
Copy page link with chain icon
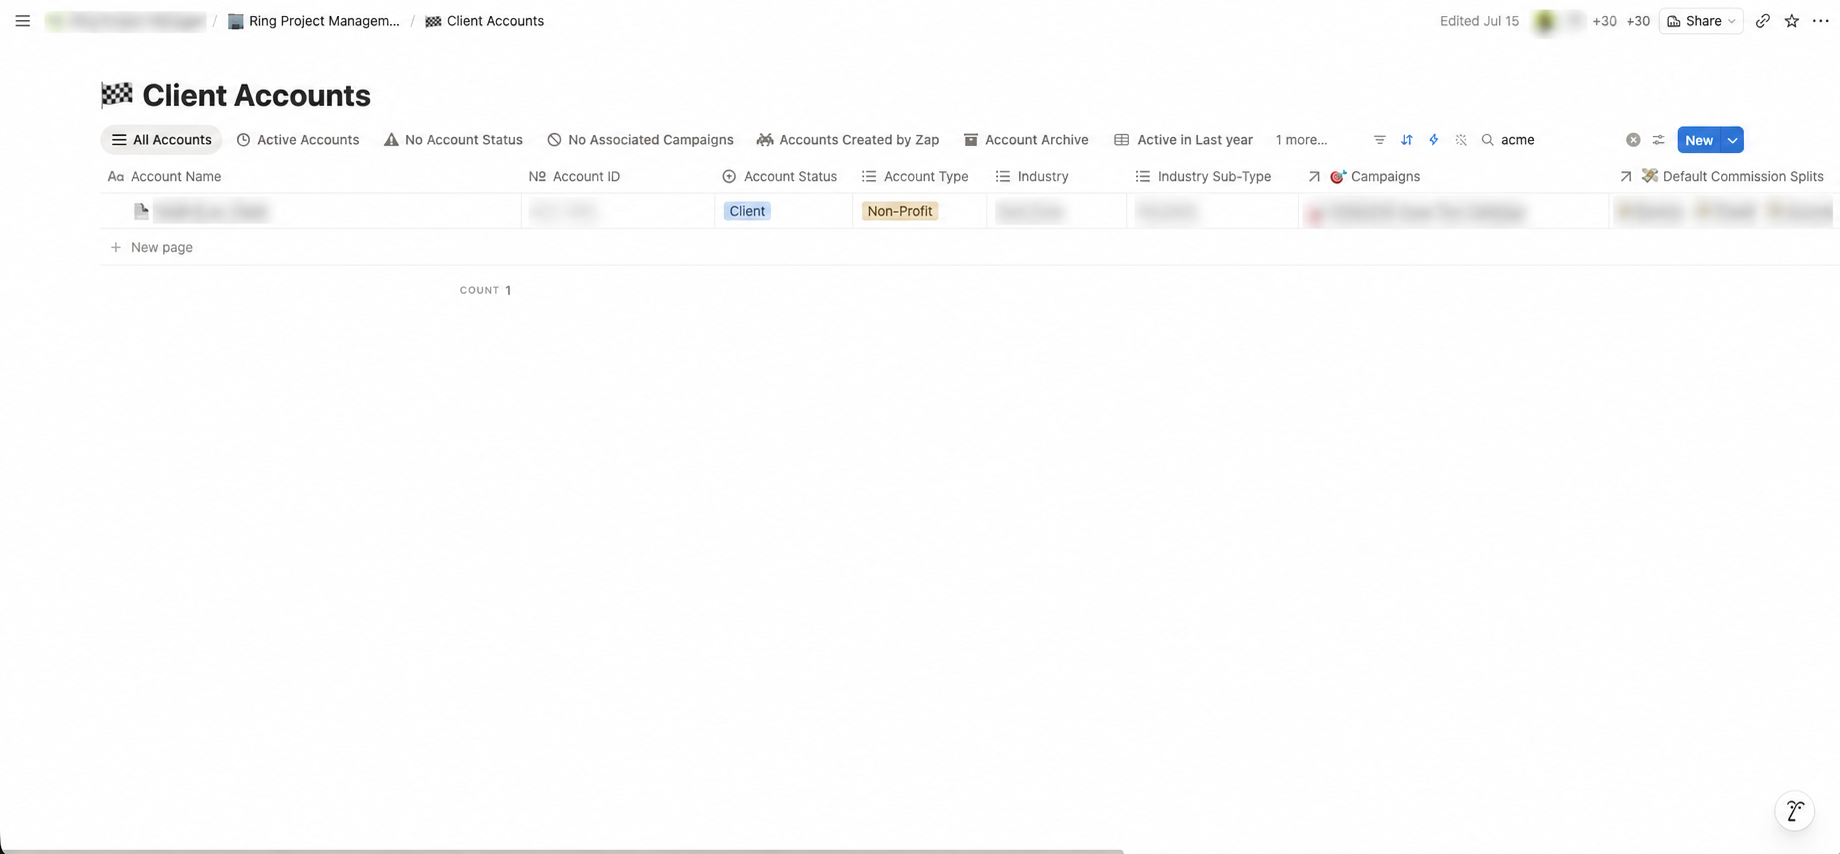[1762, 21]
